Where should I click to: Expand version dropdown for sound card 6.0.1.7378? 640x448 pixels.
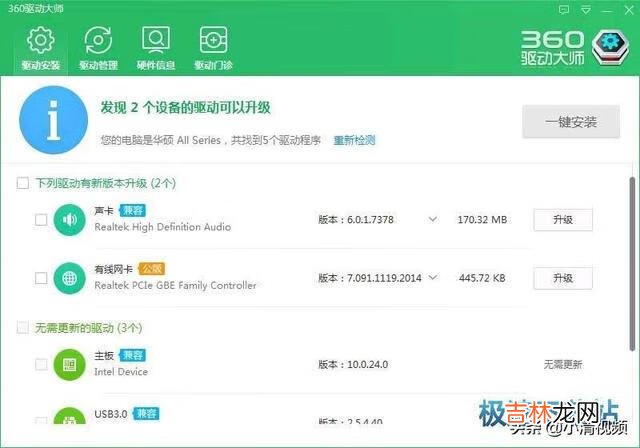coord(433,219)
